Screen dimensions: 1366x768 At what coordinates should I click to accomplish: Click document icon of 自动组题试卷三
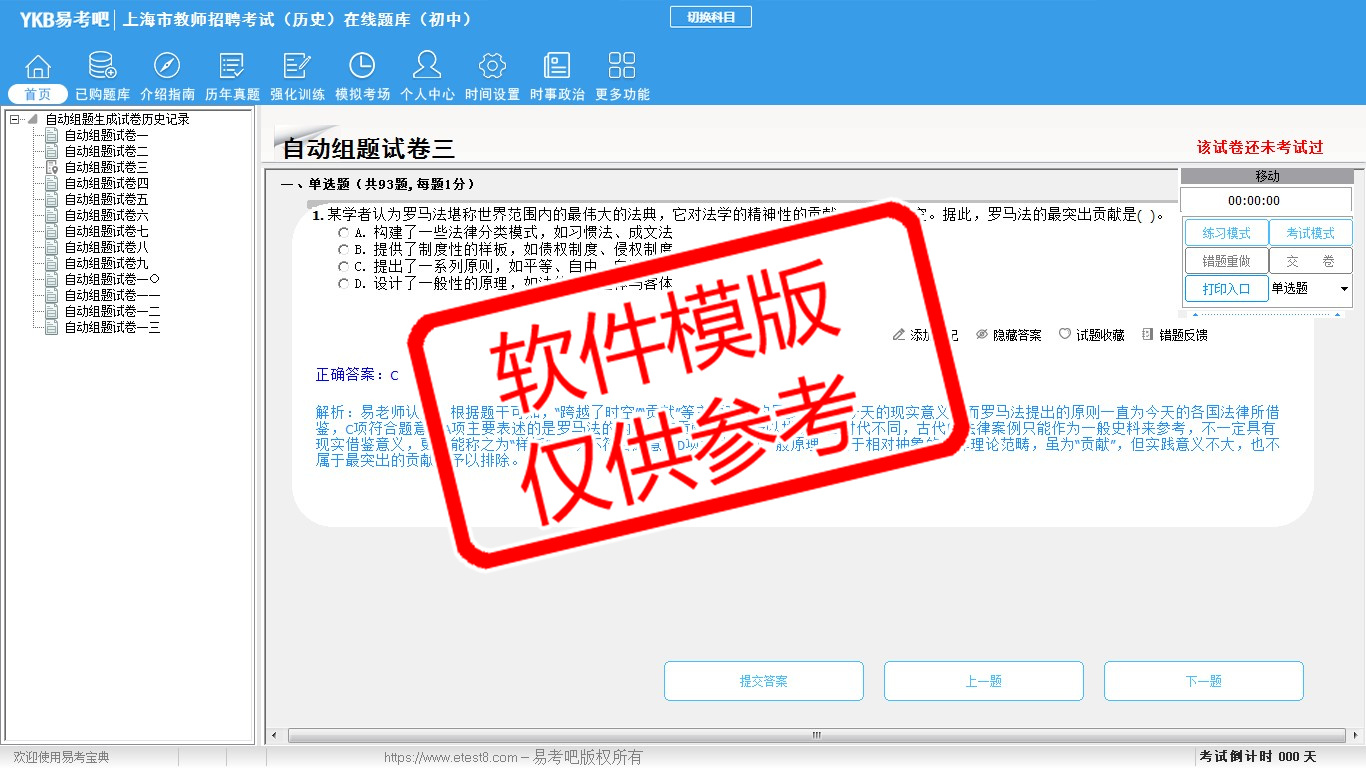52,167
